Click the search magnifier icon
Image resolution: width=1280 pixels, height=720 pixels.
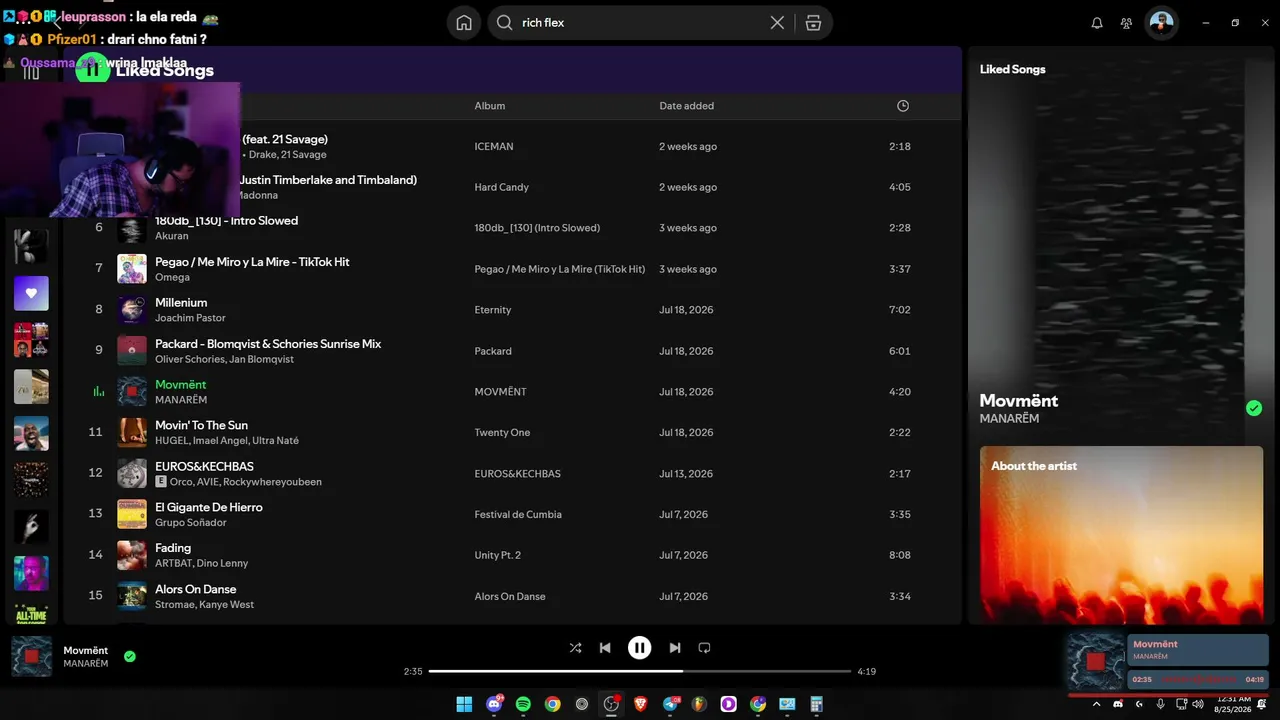504,23
